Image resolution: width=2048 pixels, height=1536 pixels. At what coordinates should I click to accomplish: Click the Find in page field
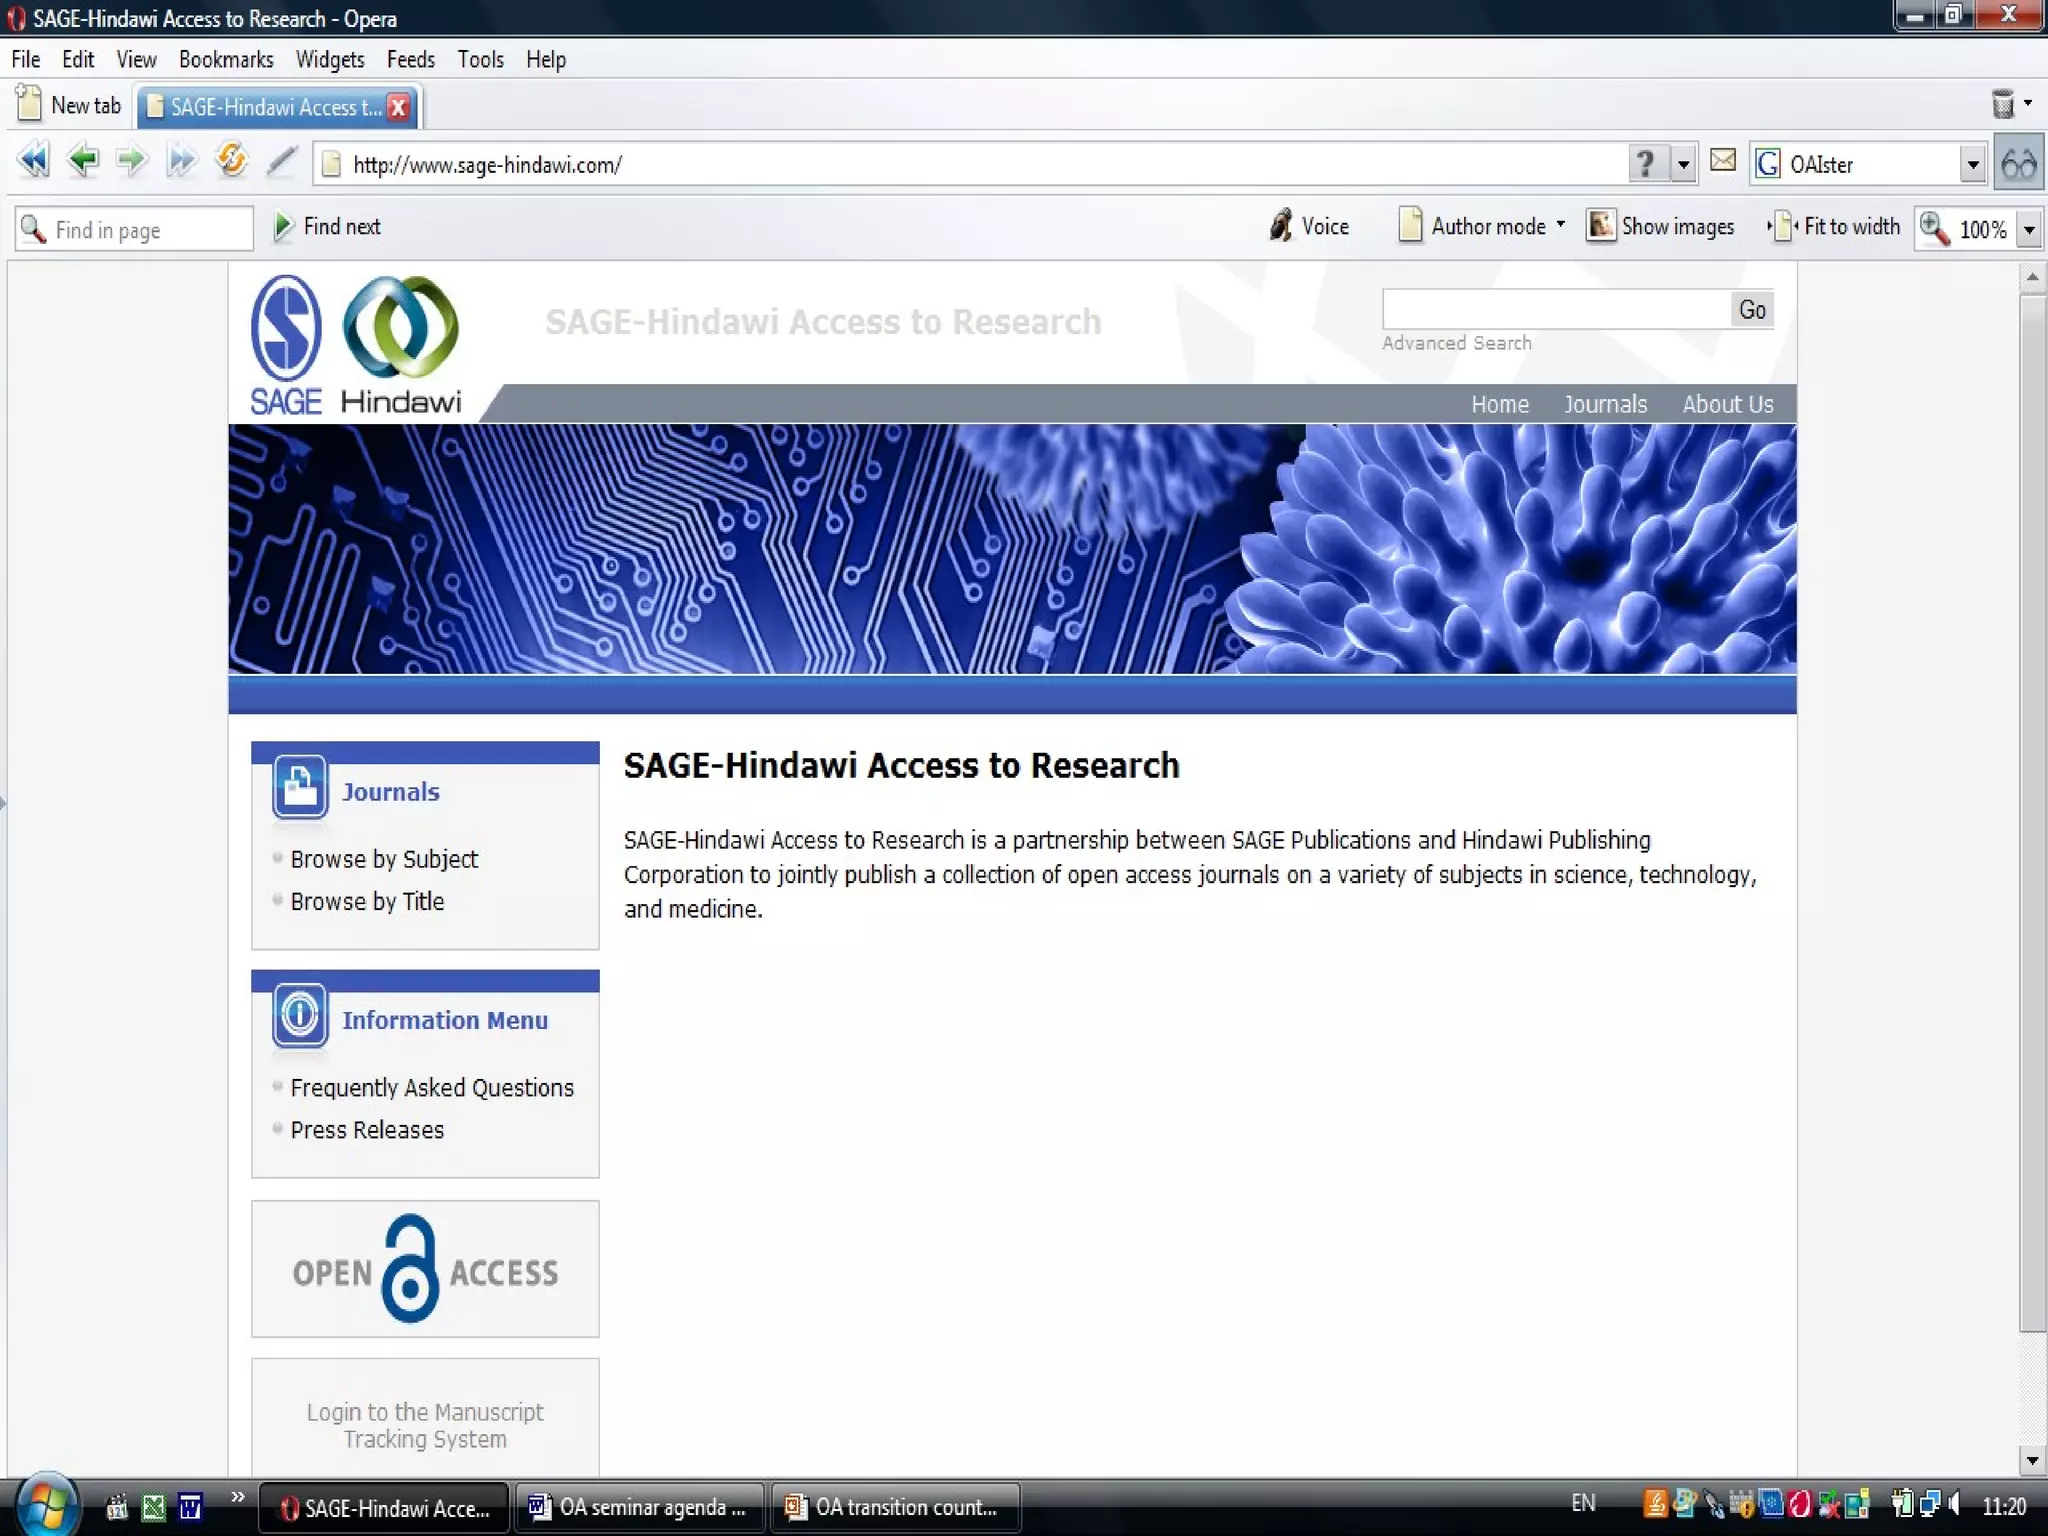click(150, 230)
